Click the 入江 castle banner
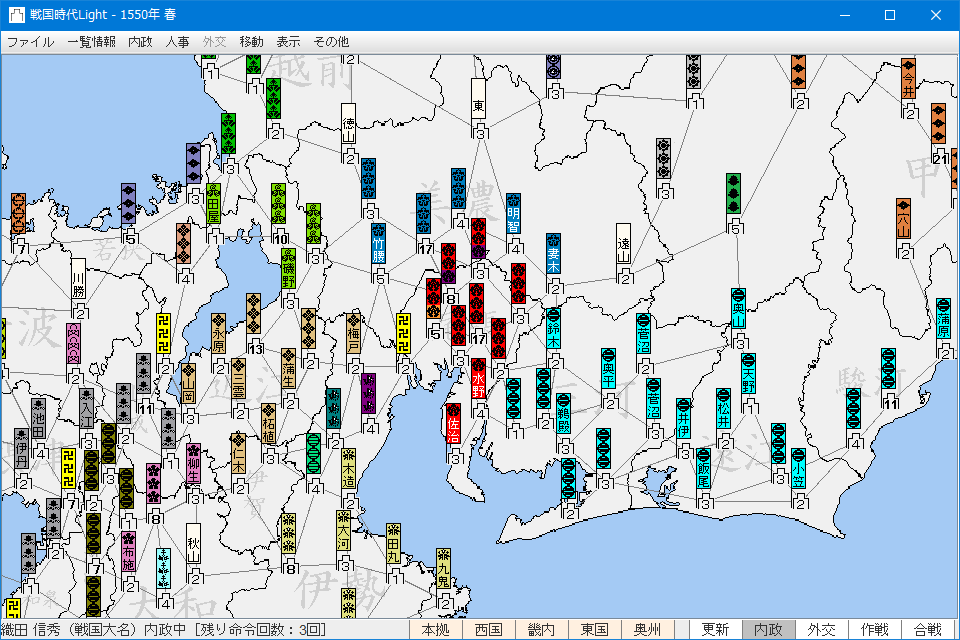 click(x=86, y=408)
